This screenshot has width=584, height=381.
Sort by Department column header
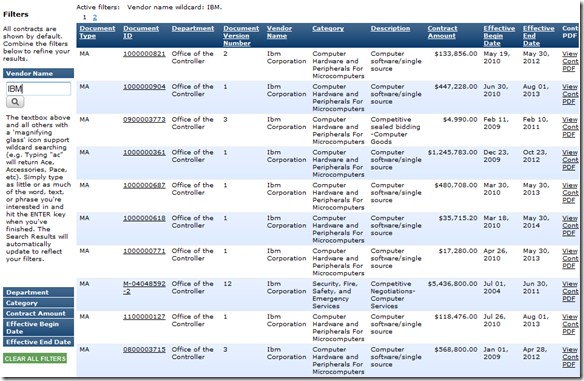193,28
